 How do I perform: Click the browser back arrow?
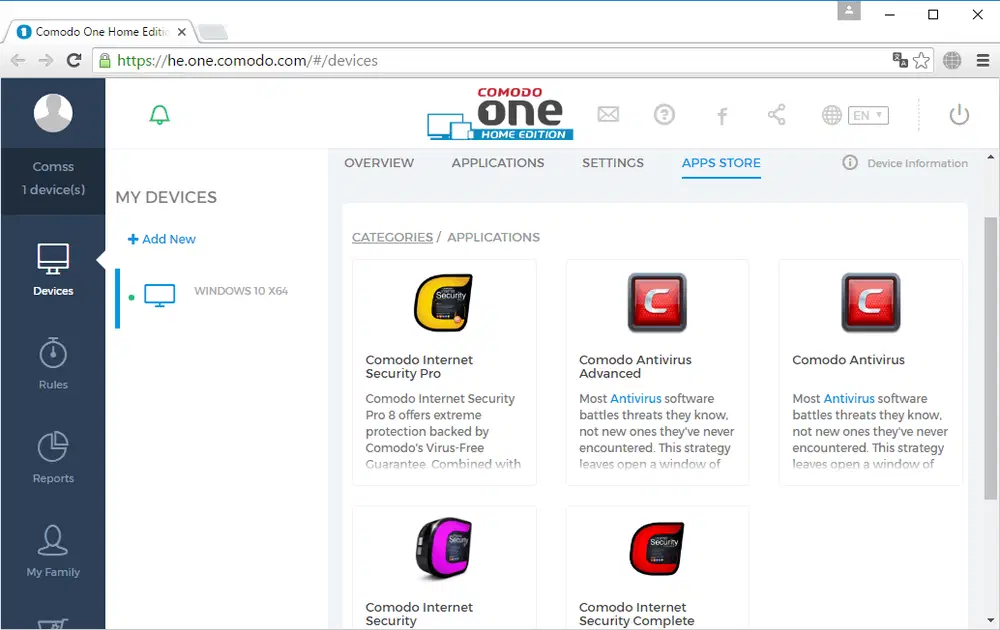(x=18, y=61)
